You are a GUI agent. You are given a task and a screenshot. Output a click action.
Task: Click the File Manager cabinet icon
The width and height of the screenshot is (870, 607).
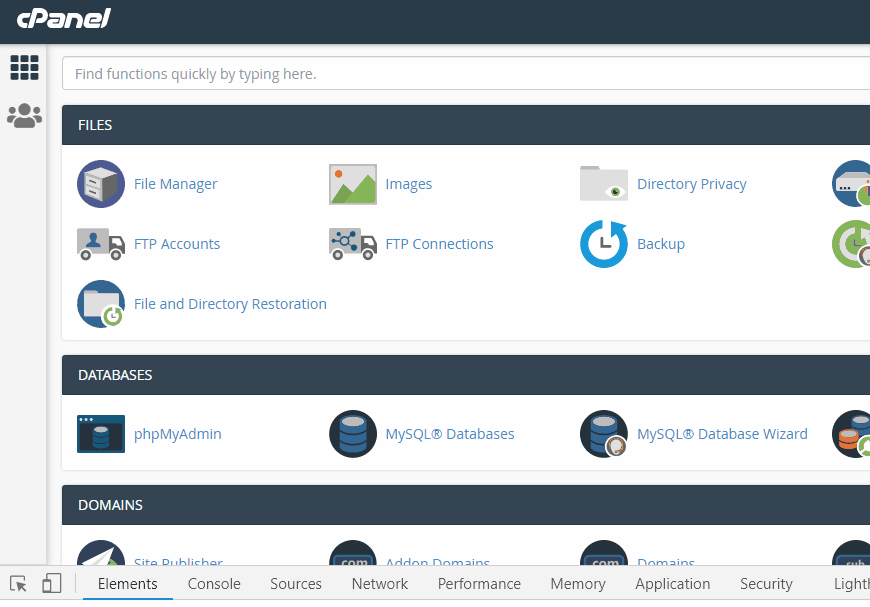click(101, 184)
